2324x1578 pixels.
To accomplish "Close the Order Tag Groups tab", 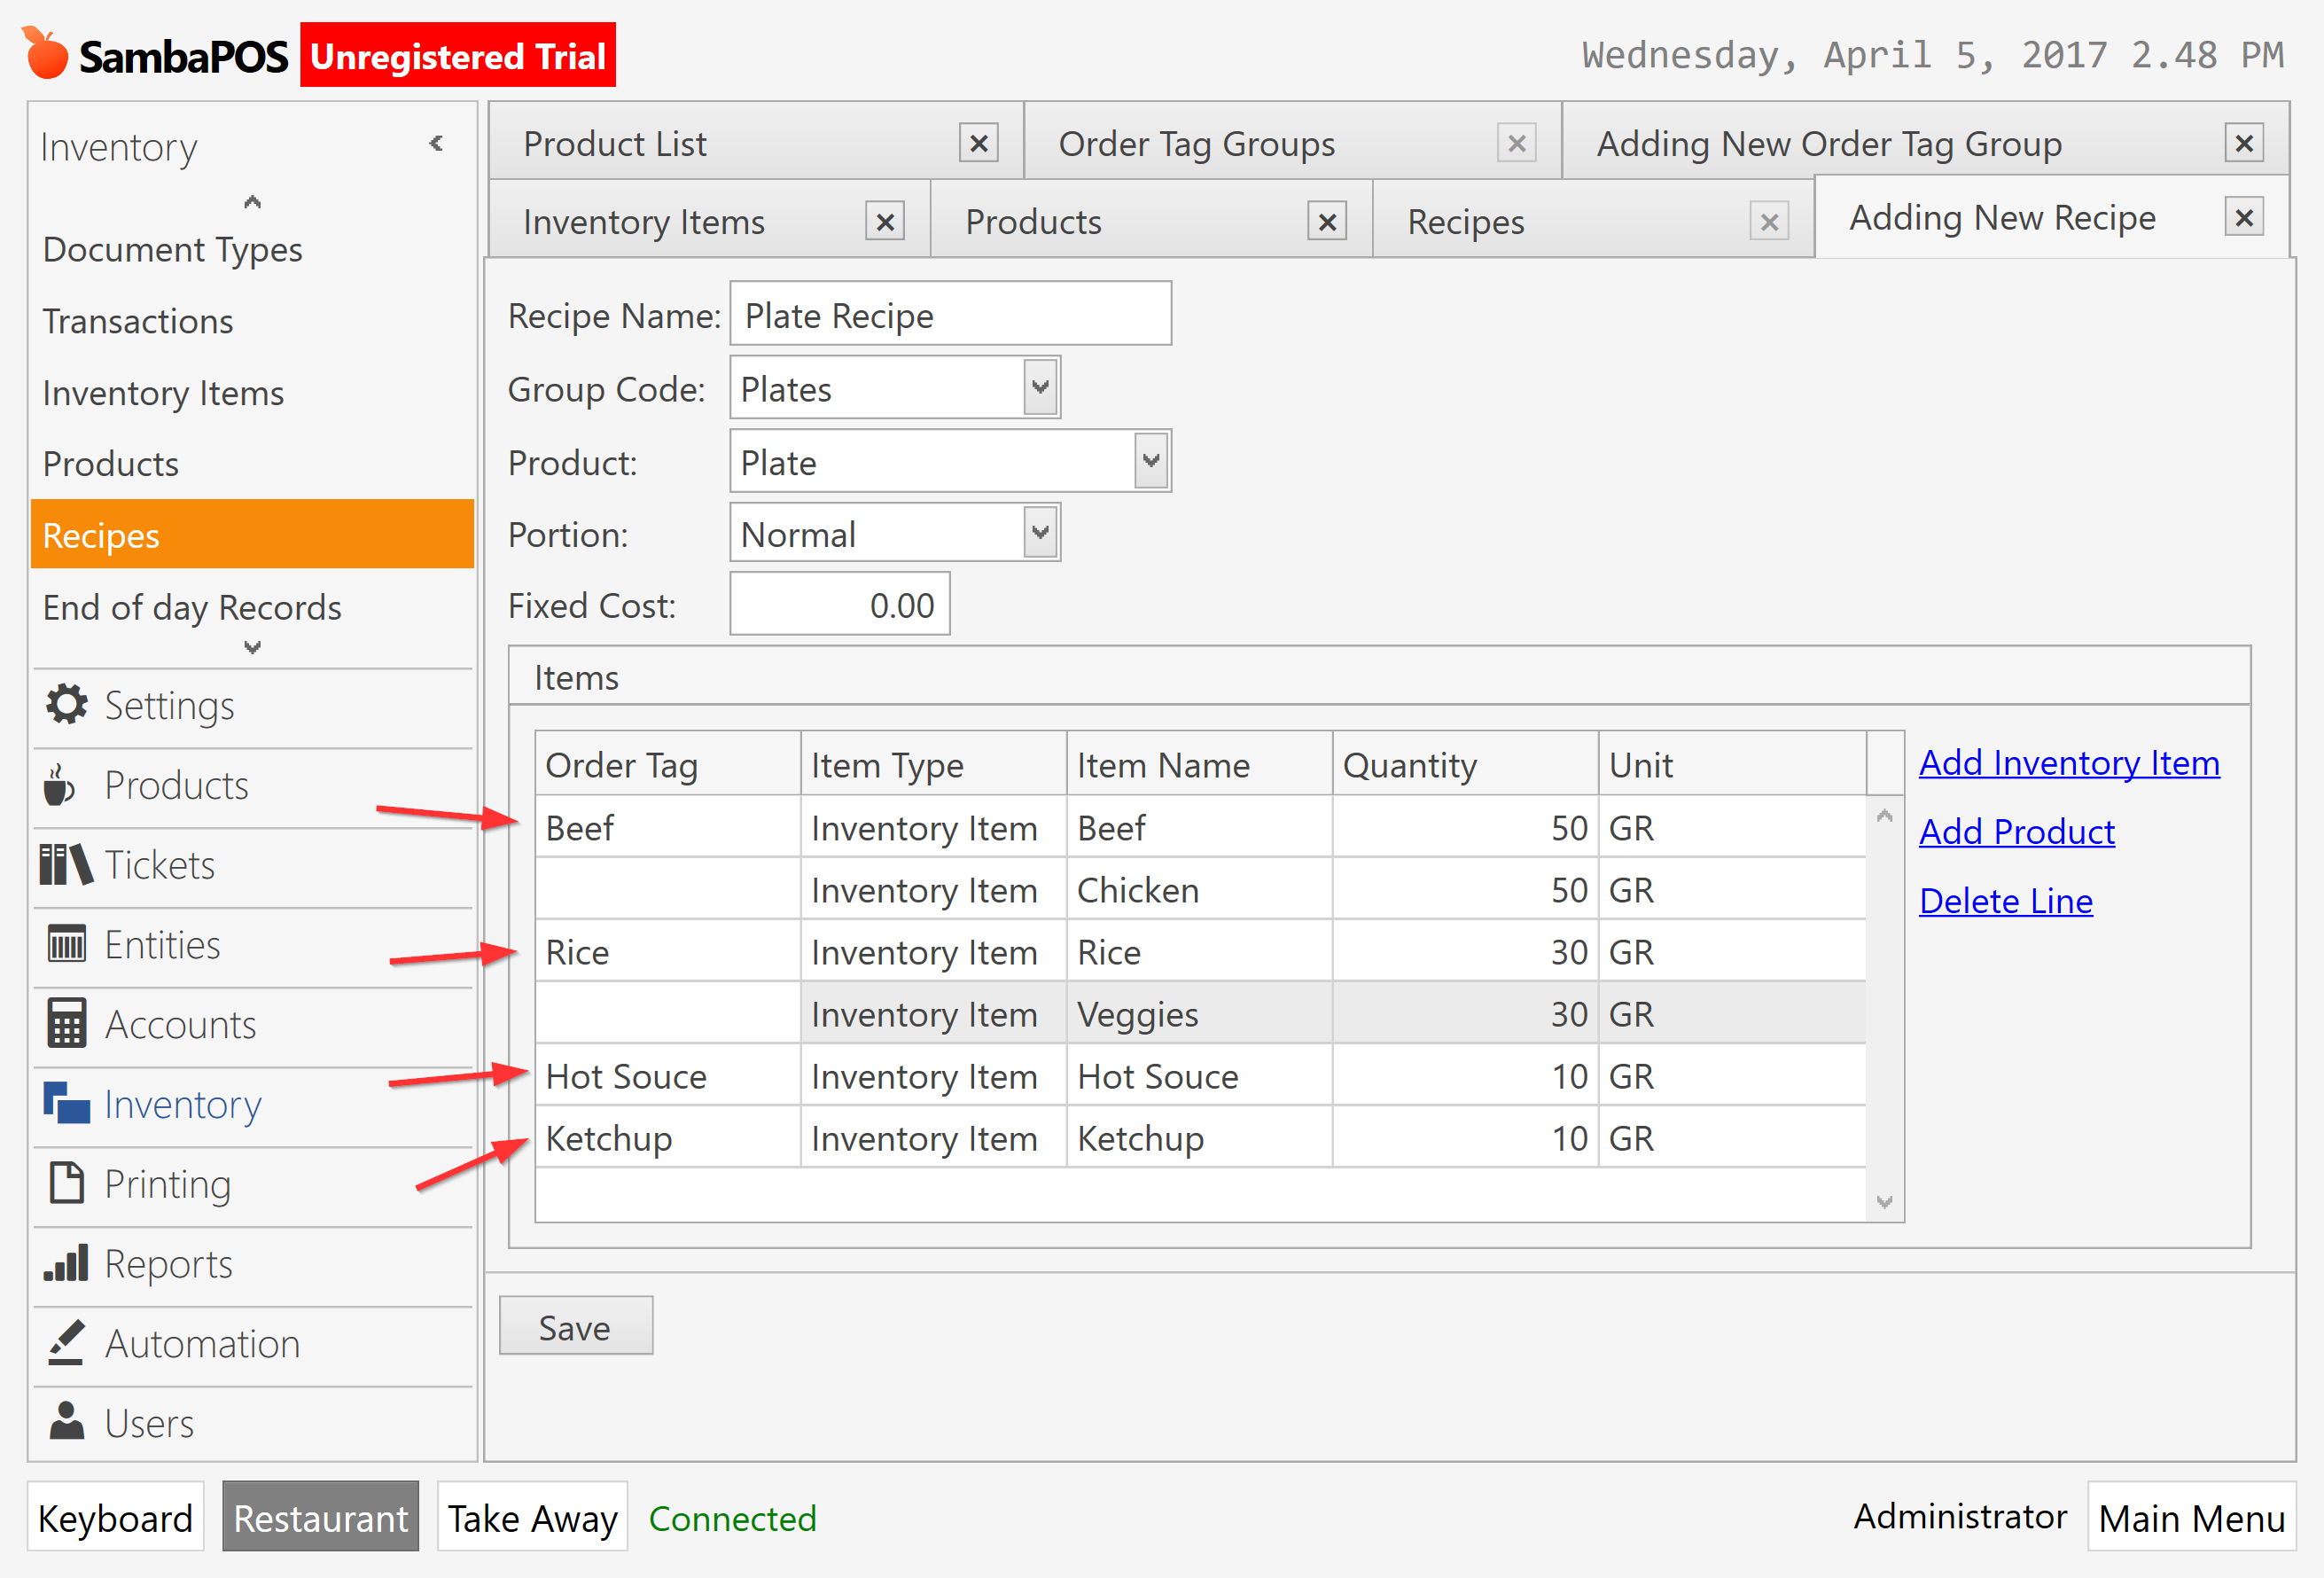I will [x=1516, y=143].
